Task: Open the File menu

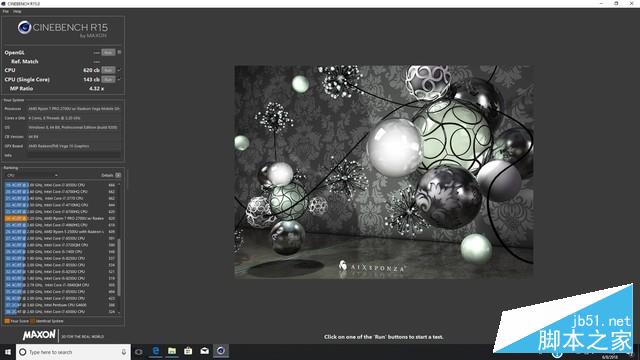Action: click(6, 11)
